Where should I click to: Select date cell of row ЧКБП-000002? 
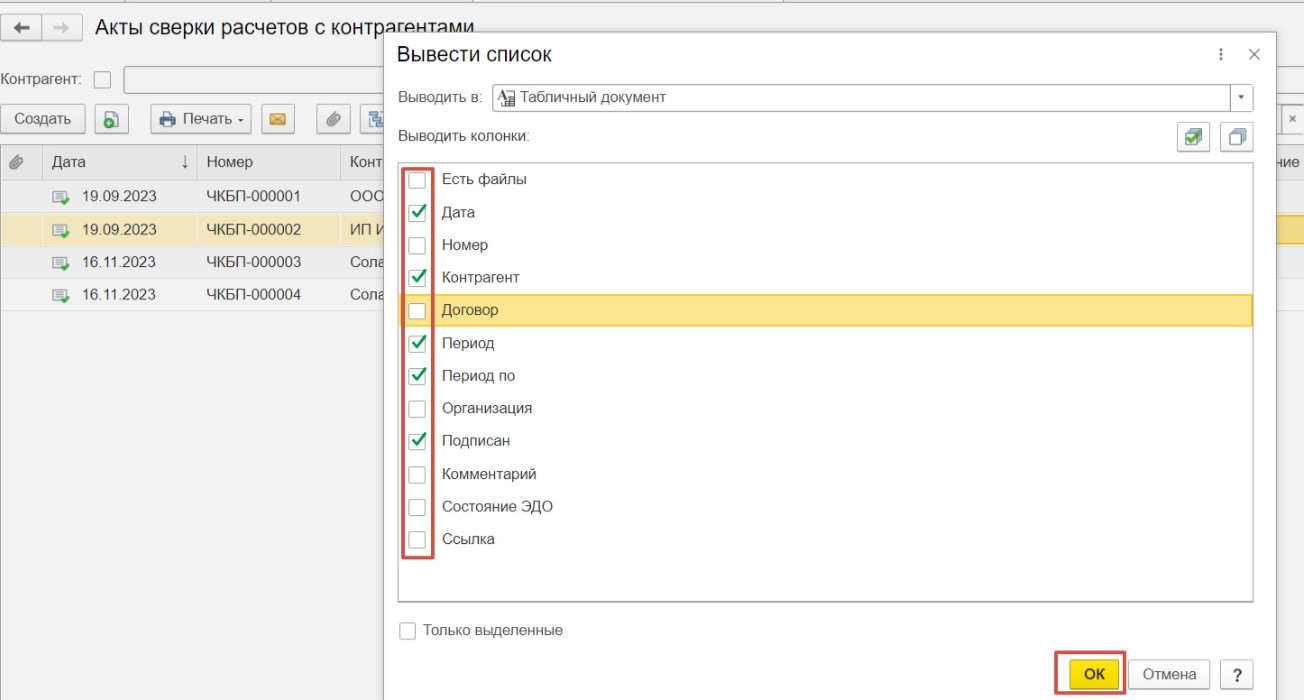point(119,229)
